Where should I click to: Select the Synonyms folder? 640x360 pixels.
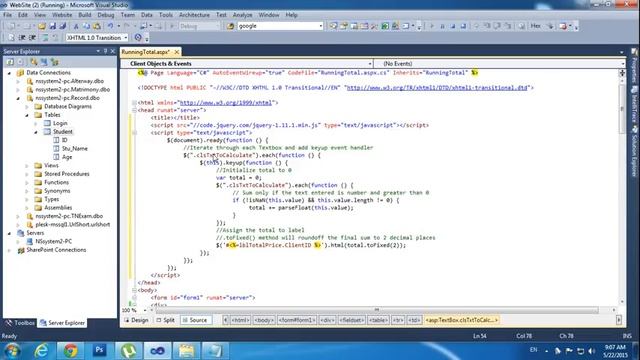pos(57,191)
